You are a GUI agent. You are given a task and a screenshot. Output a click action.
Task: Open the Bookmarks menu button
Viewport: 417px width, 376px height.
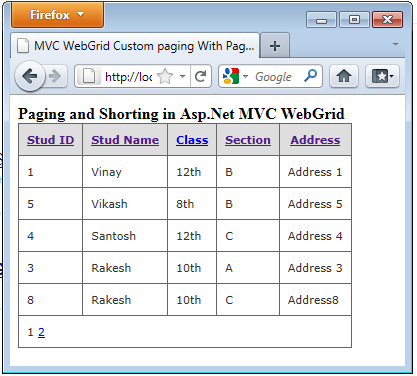(x=382, y=76)
